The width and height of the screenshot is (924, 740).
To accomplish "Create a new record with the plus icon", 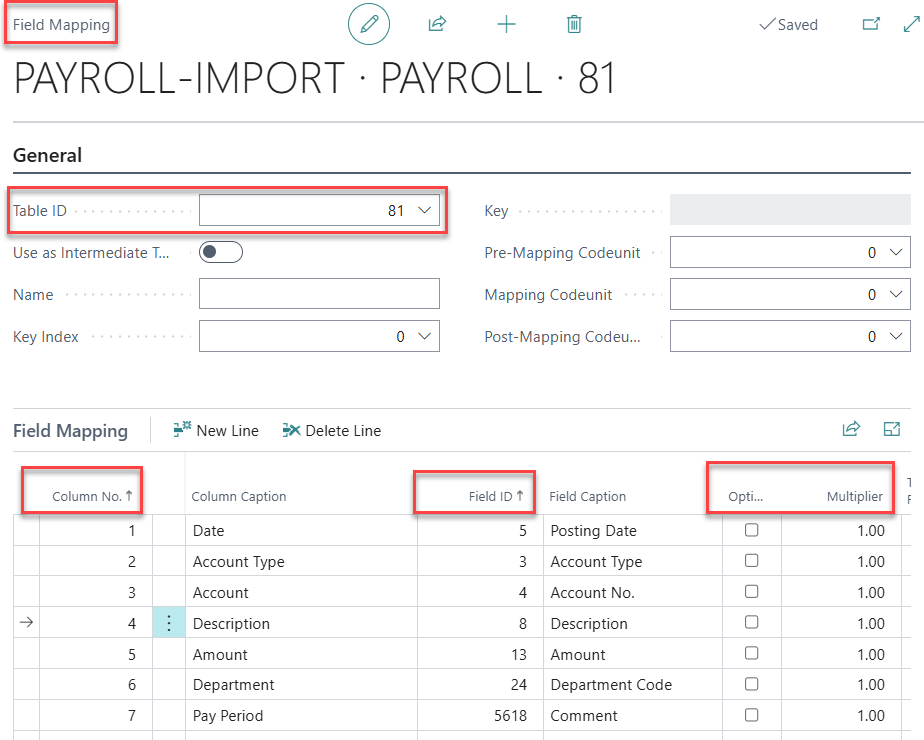I will [506, 24].
